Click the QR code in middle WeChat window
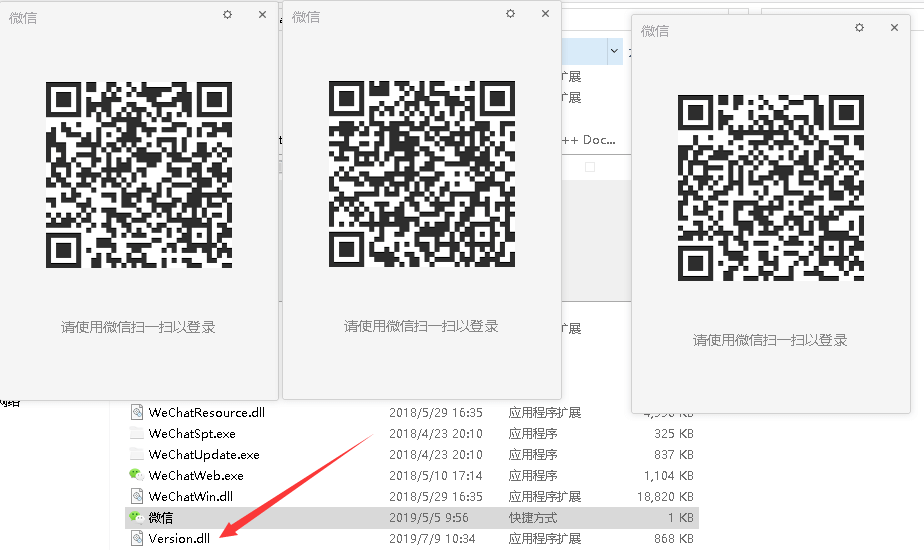The image size is (924, 551). (422, 174)
